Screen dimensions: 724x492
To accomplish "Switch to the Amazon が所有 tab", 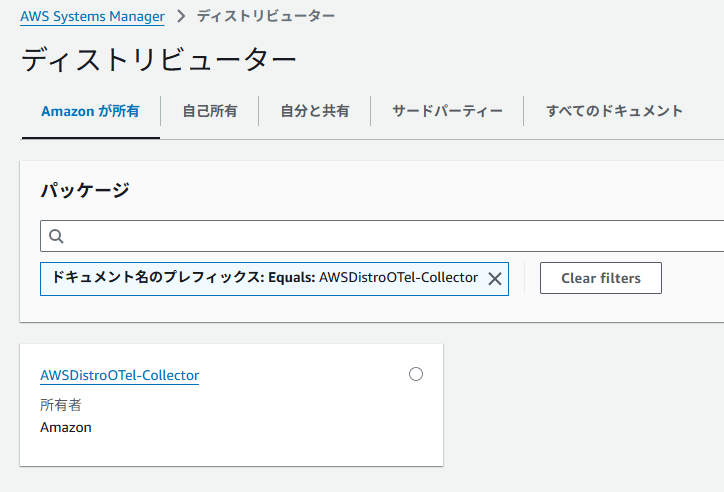I will tap(90, 111).
